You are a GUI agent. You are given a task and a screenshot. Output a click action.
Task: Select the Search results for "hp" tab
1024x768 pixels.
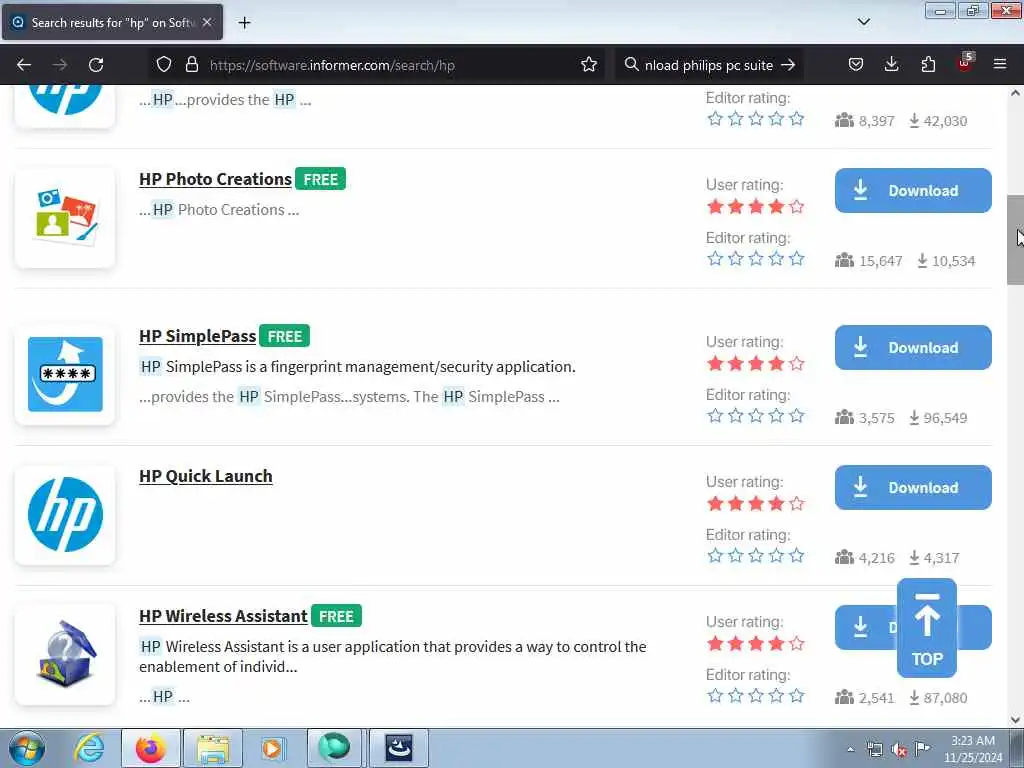click(112, 22)
